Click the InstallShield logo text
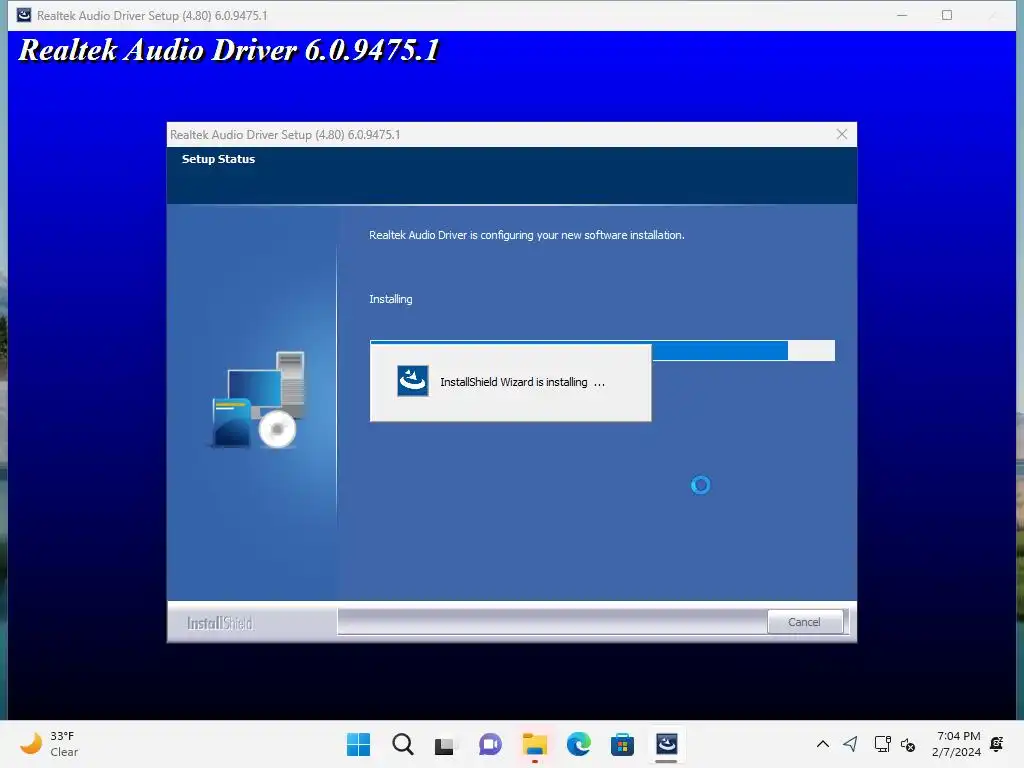1024x768 pixels. pos(220,623)
